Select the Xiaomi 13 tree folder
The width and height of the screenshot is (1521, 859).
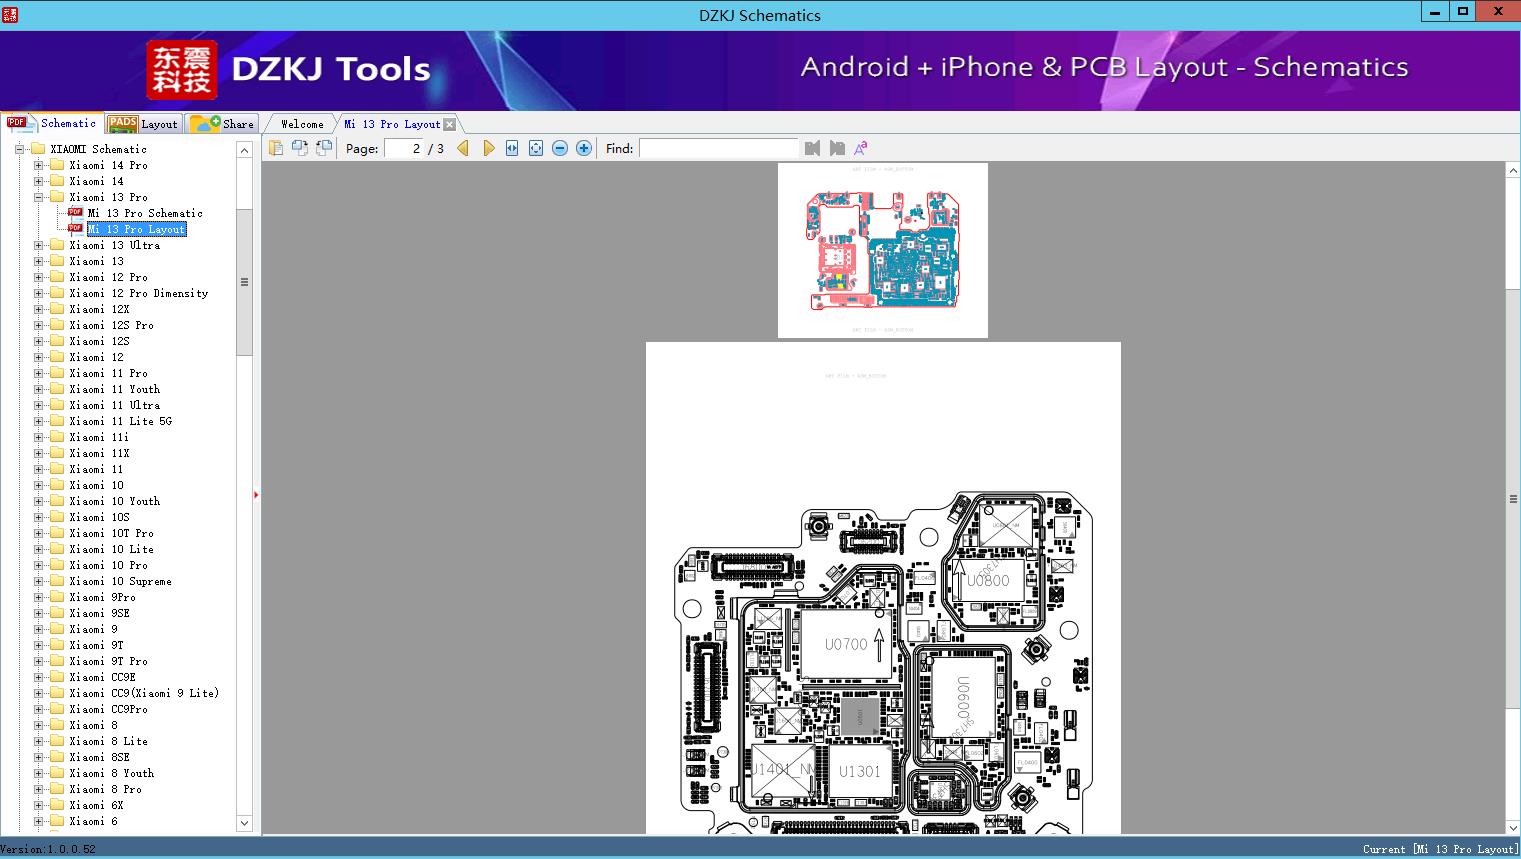click(x=97, y=261)
